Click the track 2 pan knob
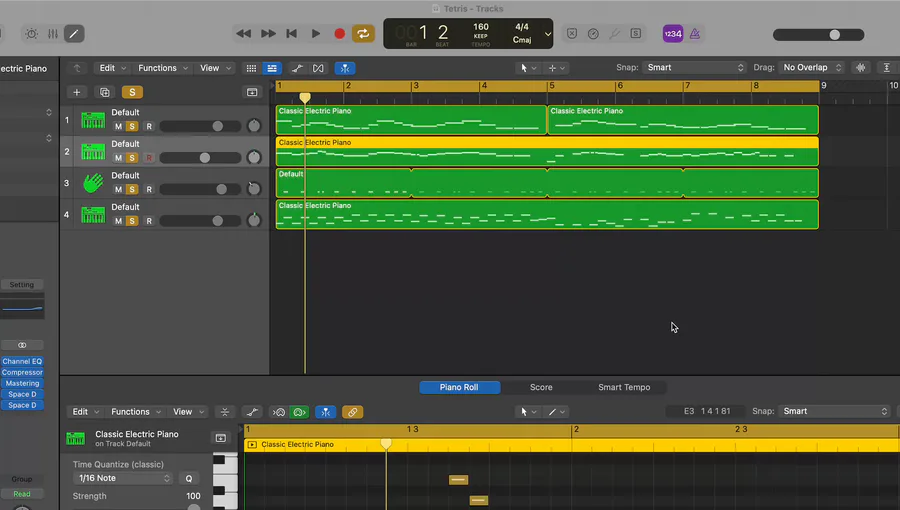This screenshot has height=510, width=900. click(x=254, y=157)
